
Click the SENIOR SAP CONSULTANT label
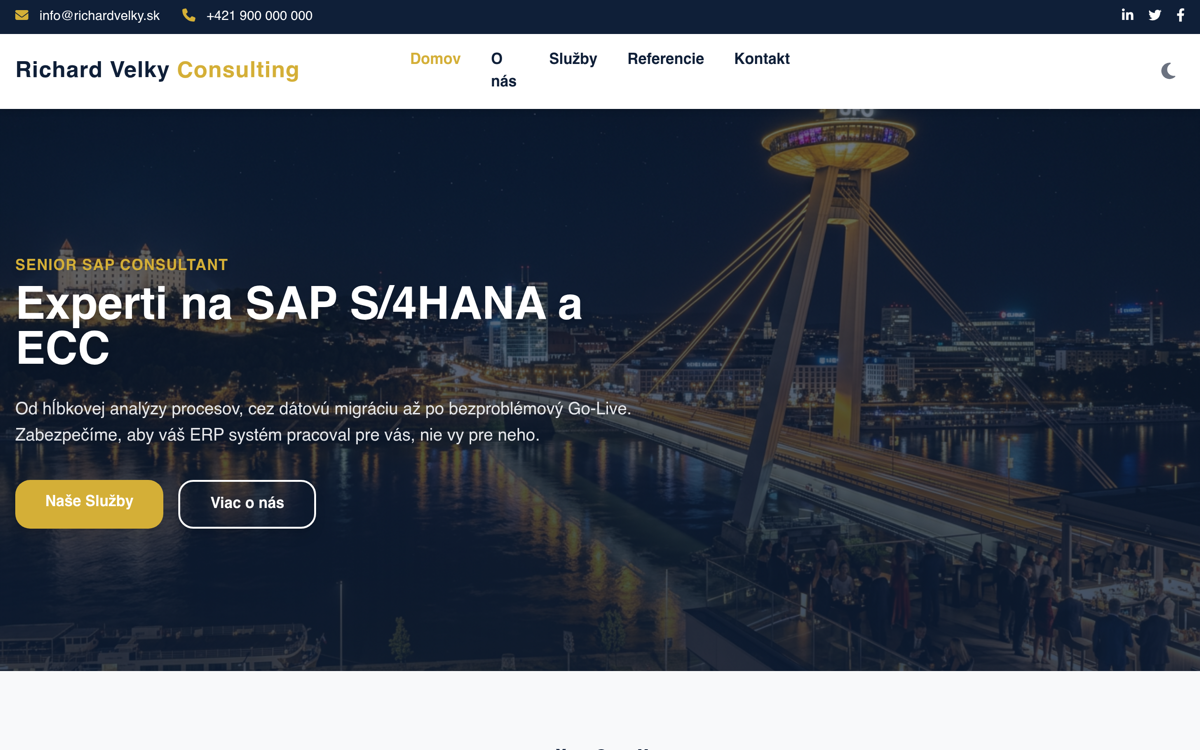point(120,264)
